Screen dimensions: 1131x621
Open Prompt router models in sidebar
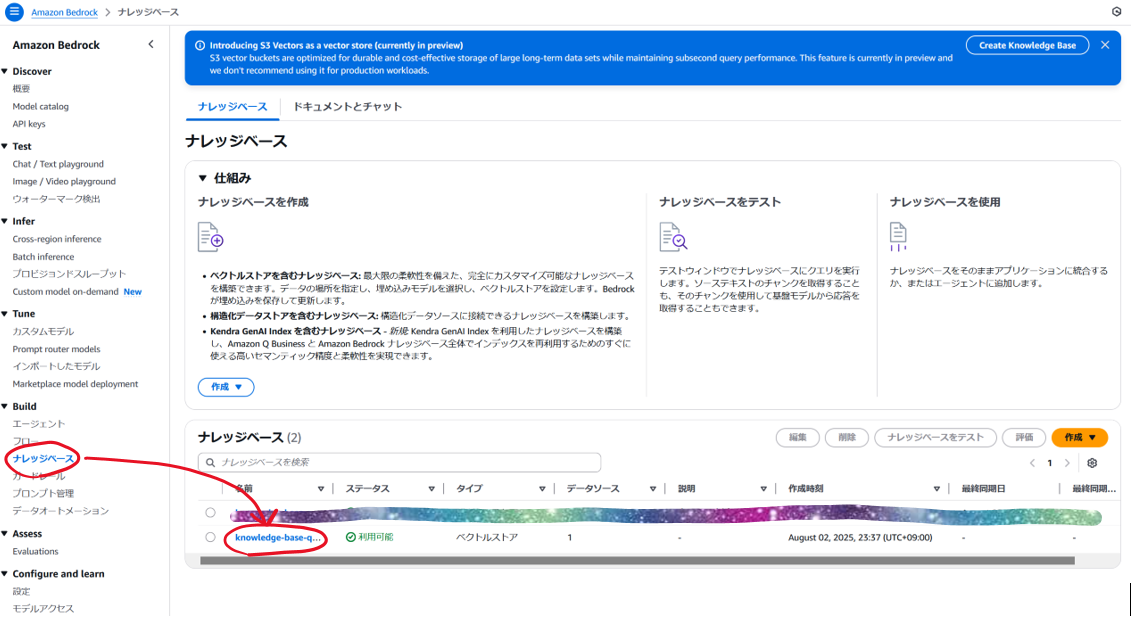tap(56, 349)
